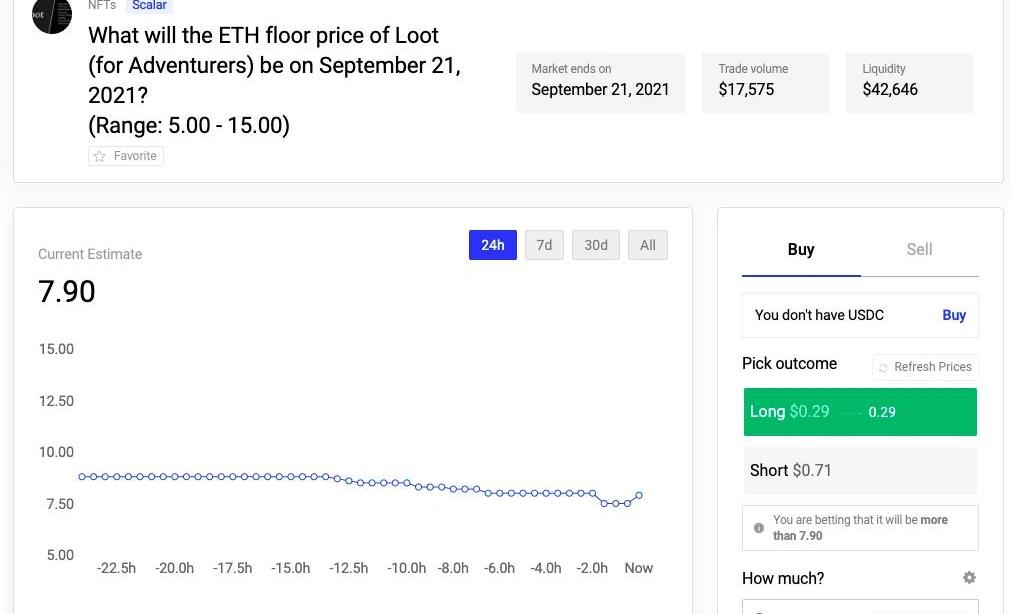
Task: Click the Liquidity $42,646 box
Action: (x=909, y=82)
